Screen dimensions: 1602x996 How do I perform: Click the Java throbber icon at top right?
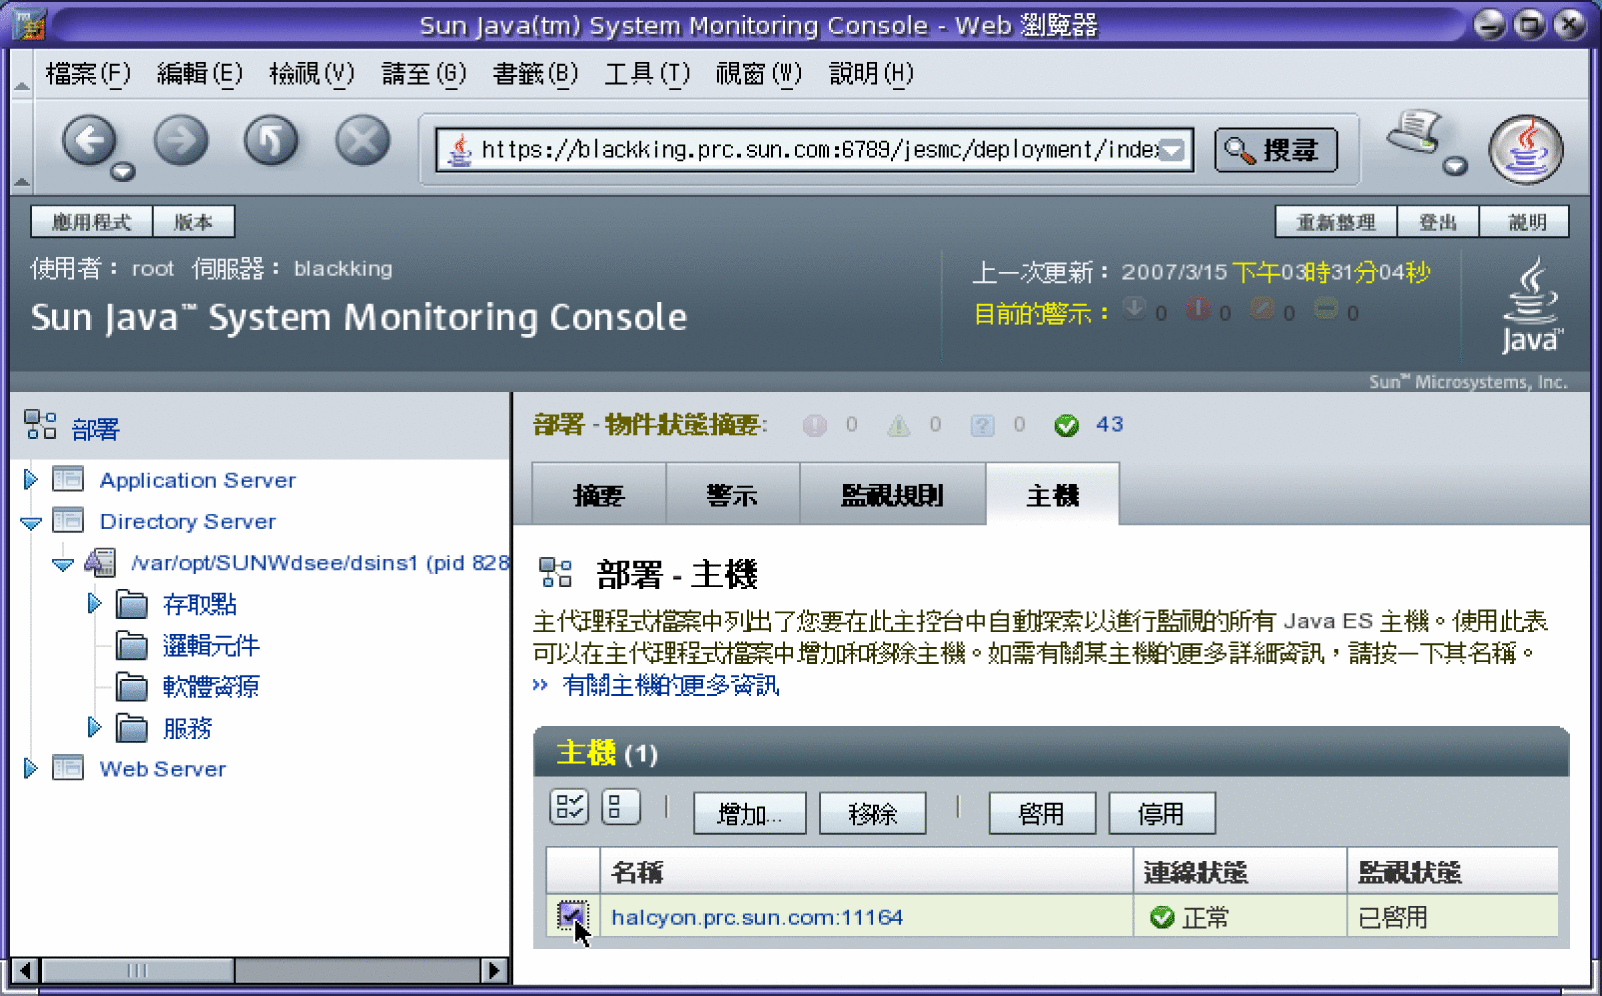click(1525, 150)
